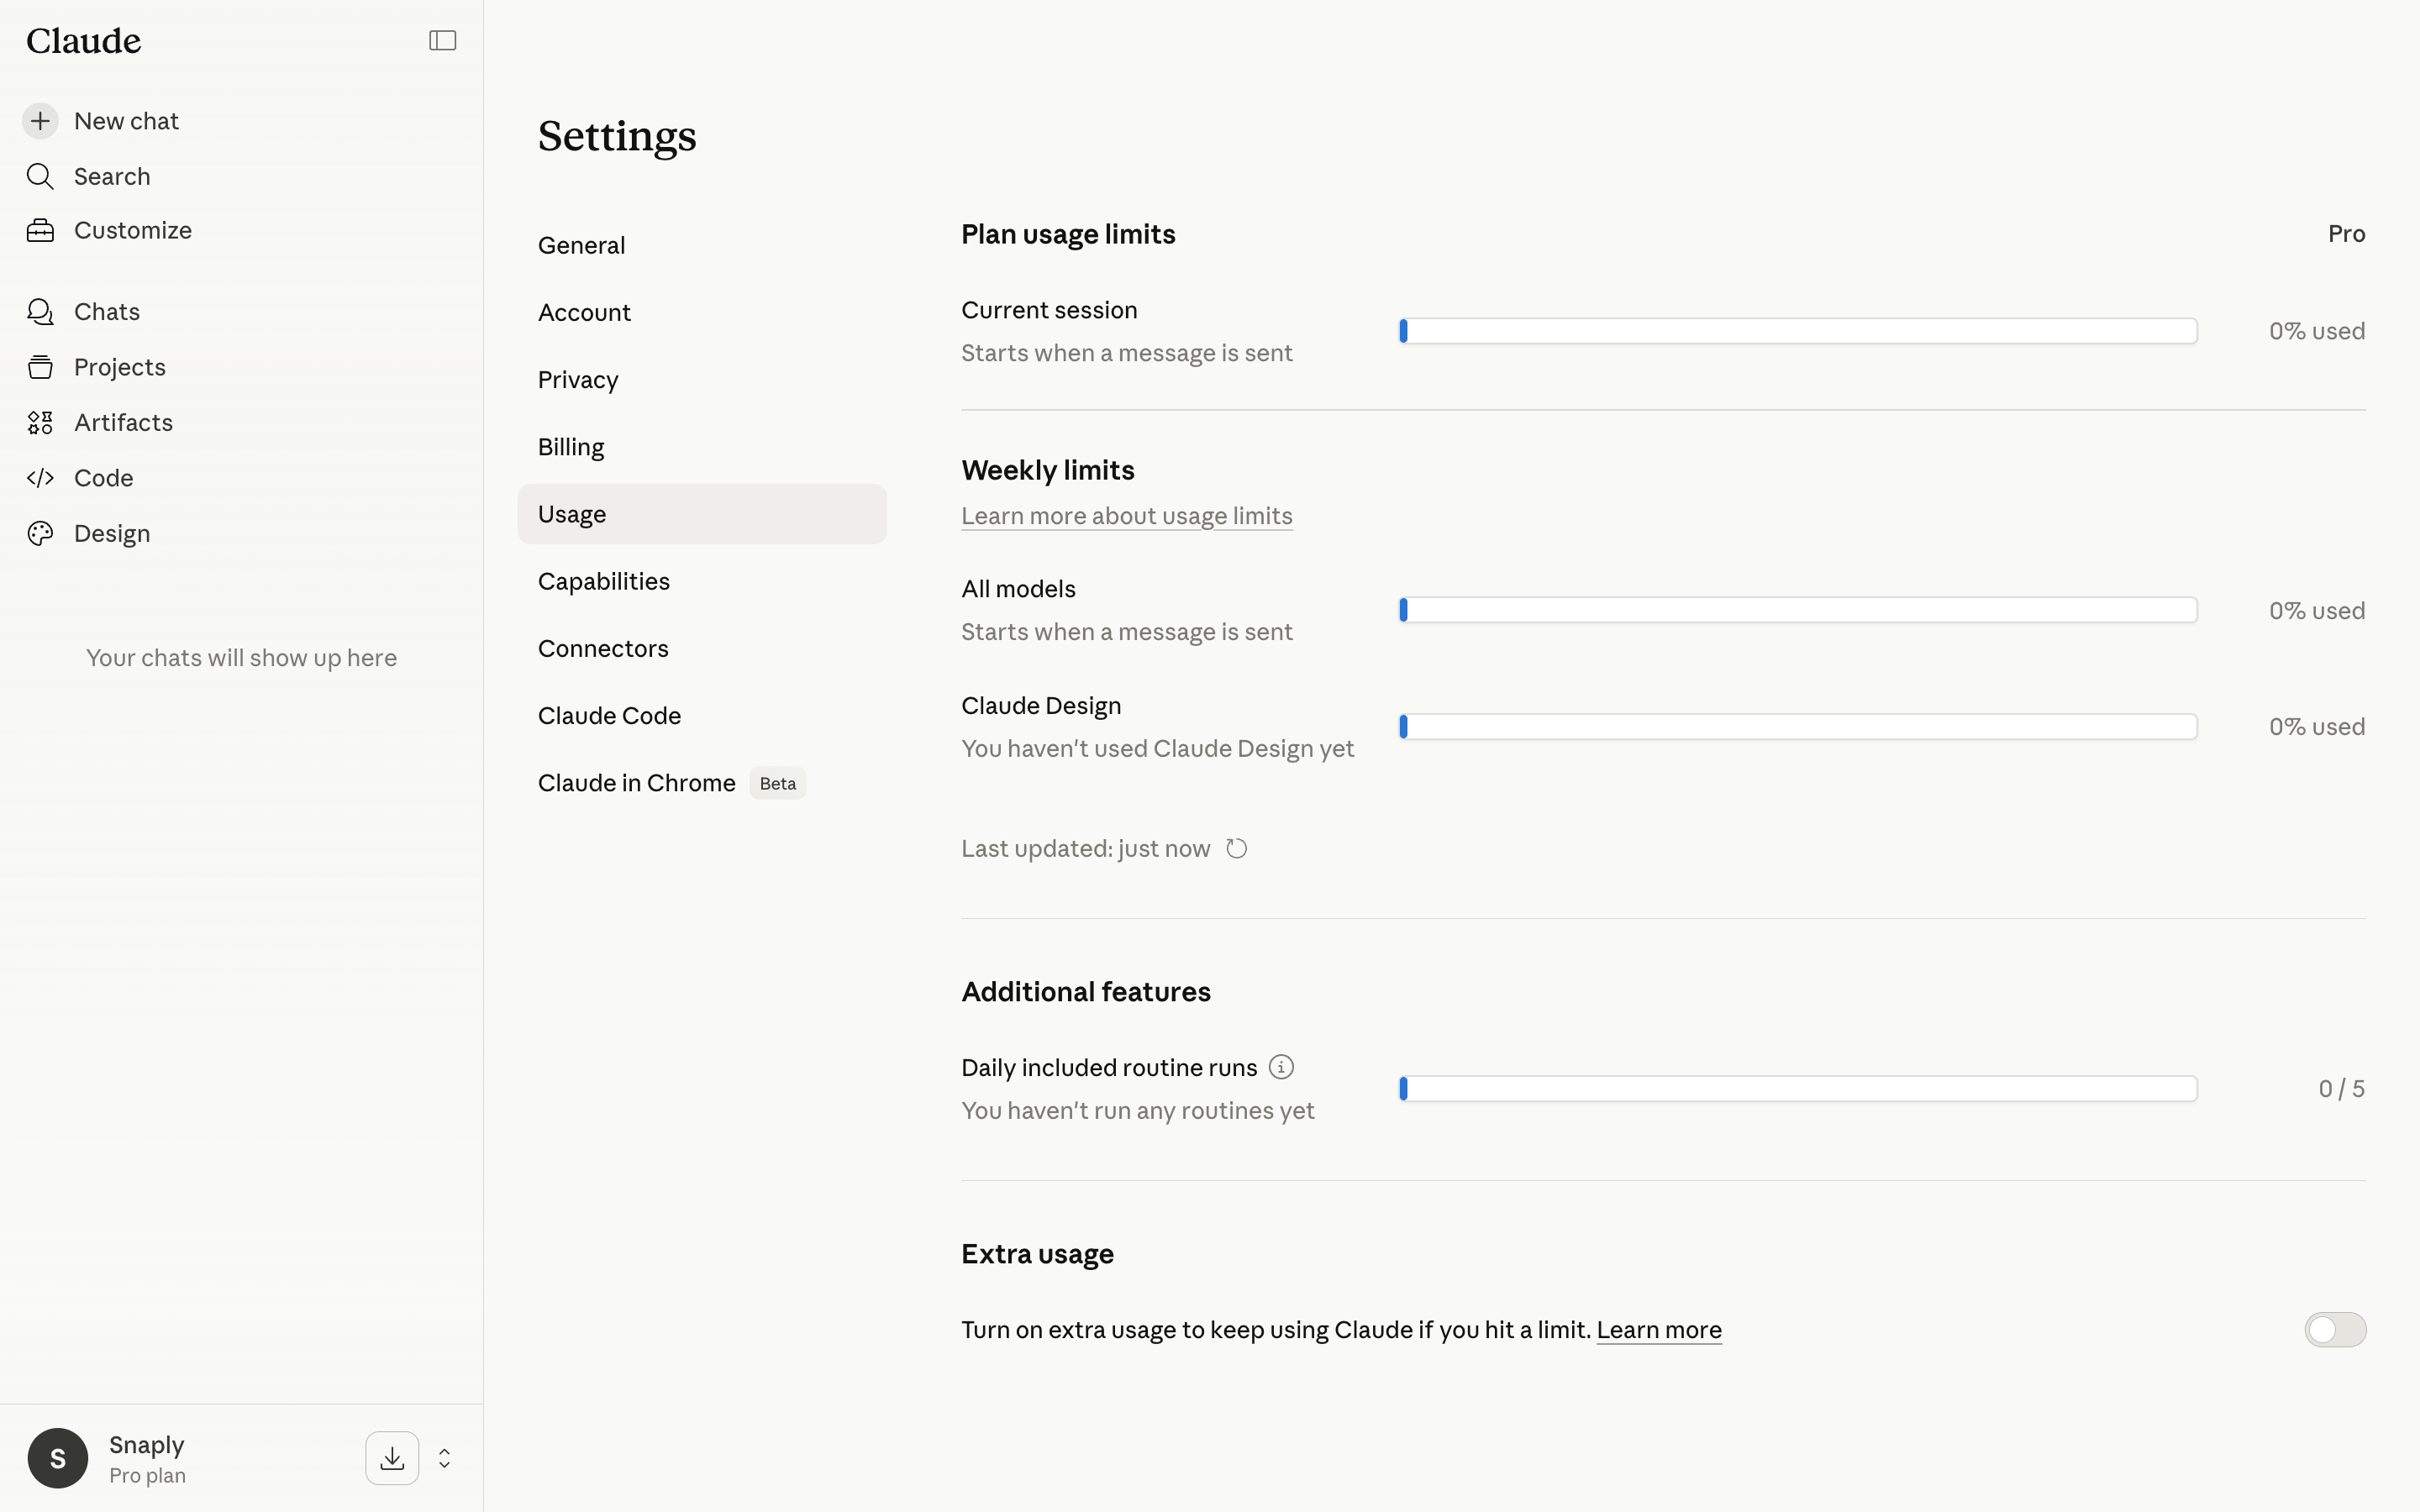Open Billing settings tab
The width and height of the screenshot is (2420, 1512).
702,447
